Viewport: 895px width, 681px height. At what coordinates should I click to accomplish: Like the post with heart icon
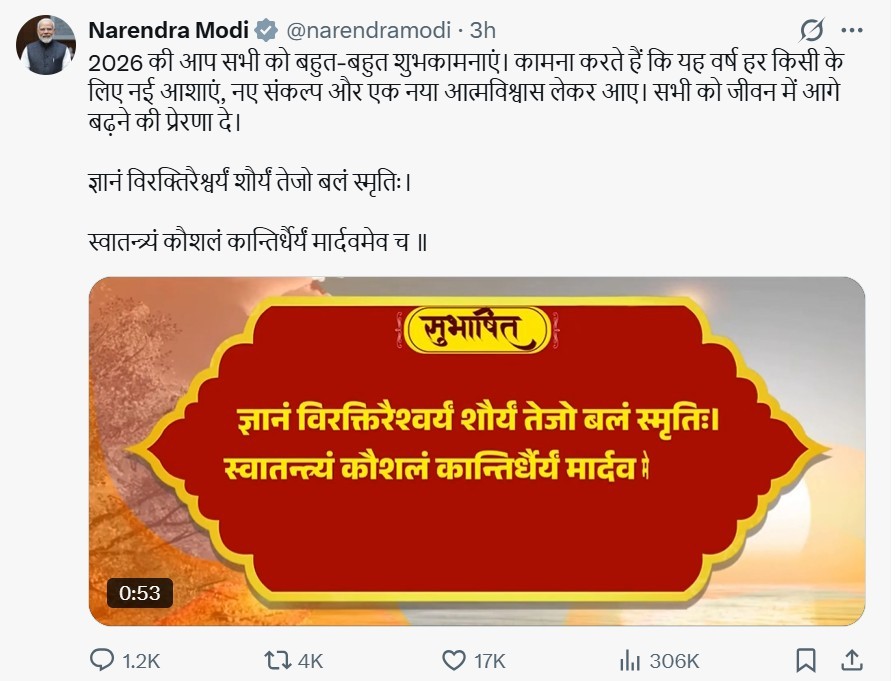[454, 660]
